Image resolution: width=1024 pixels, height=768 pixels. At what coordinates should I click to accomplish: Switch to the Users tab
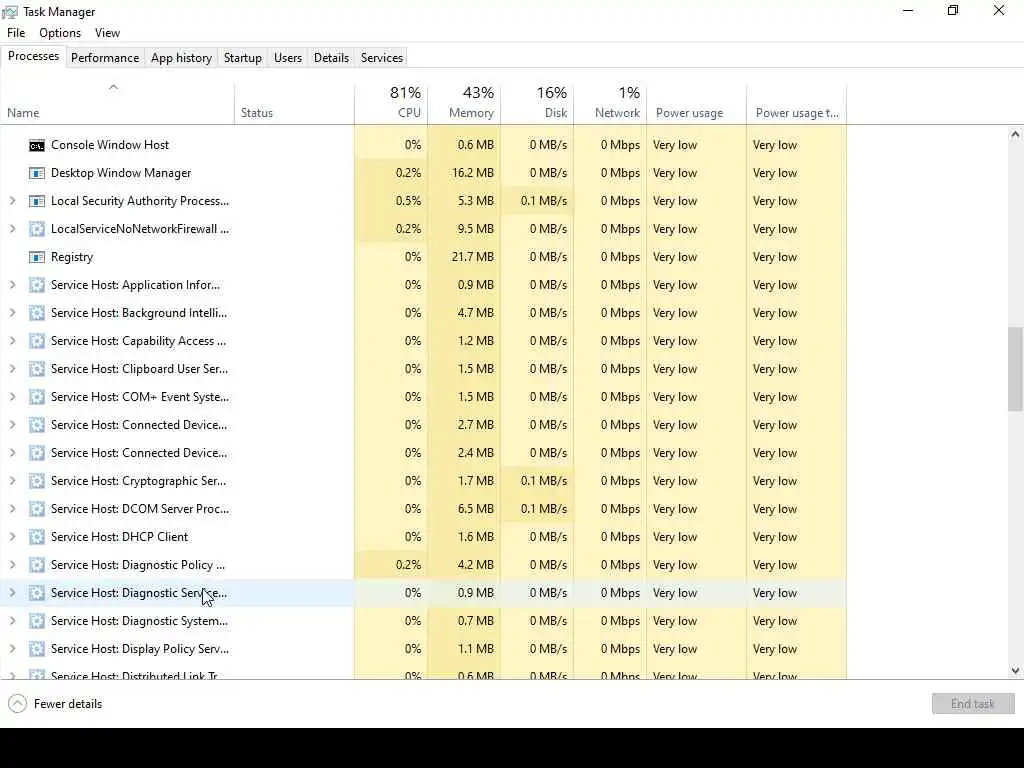click(x=287, y=57)
